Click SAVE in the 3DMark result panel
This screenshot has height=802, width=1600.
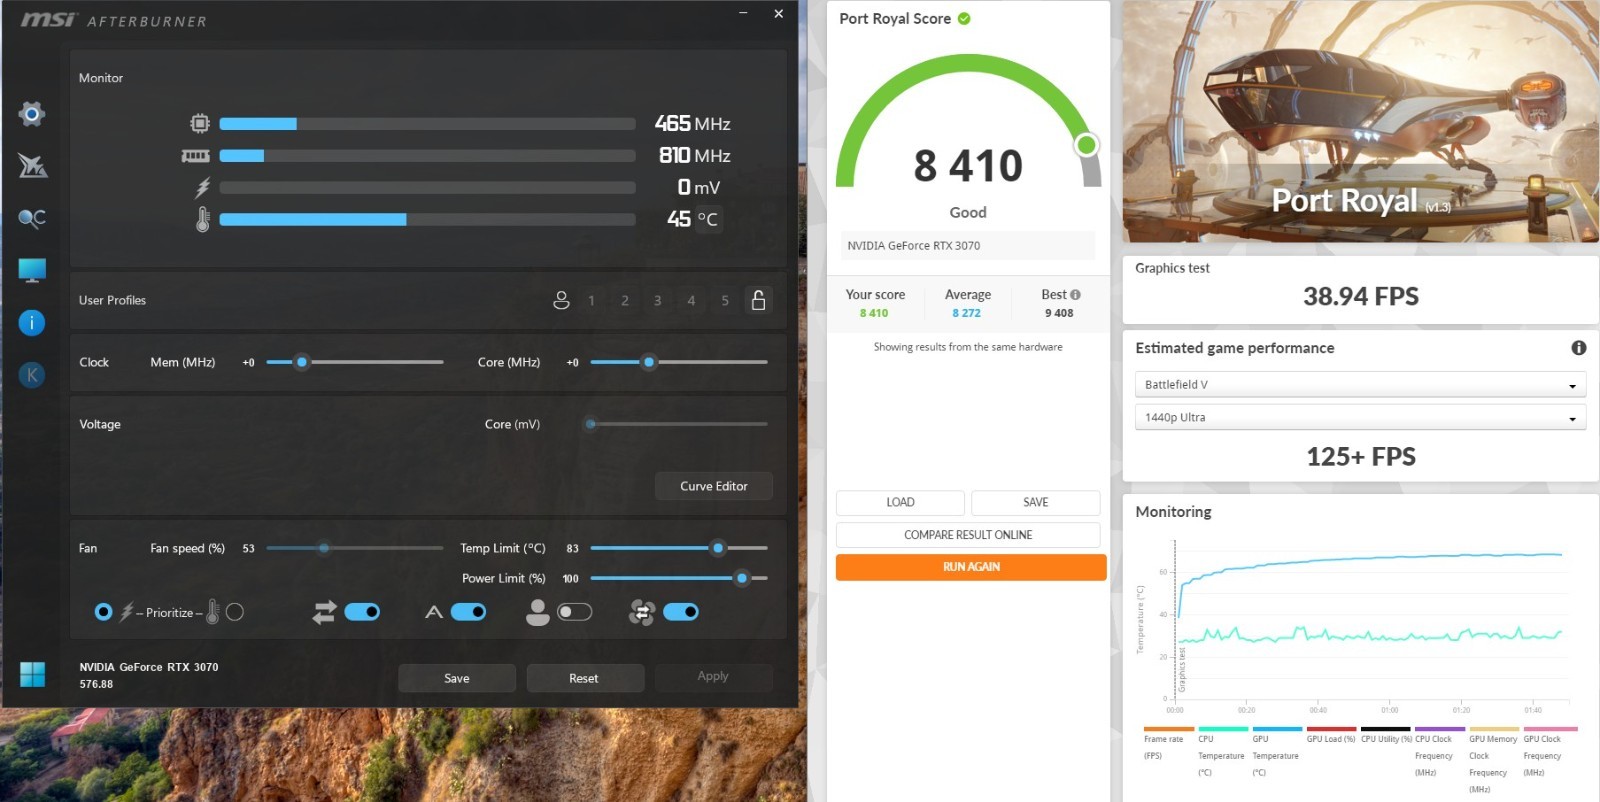[x=1036, y=503]
